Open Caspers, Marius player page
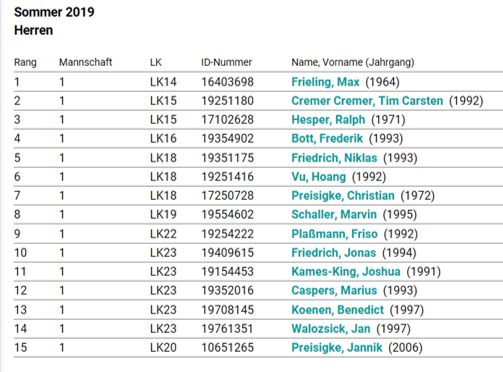Screen dimensions: 503x372 click(x=334, y=291)
